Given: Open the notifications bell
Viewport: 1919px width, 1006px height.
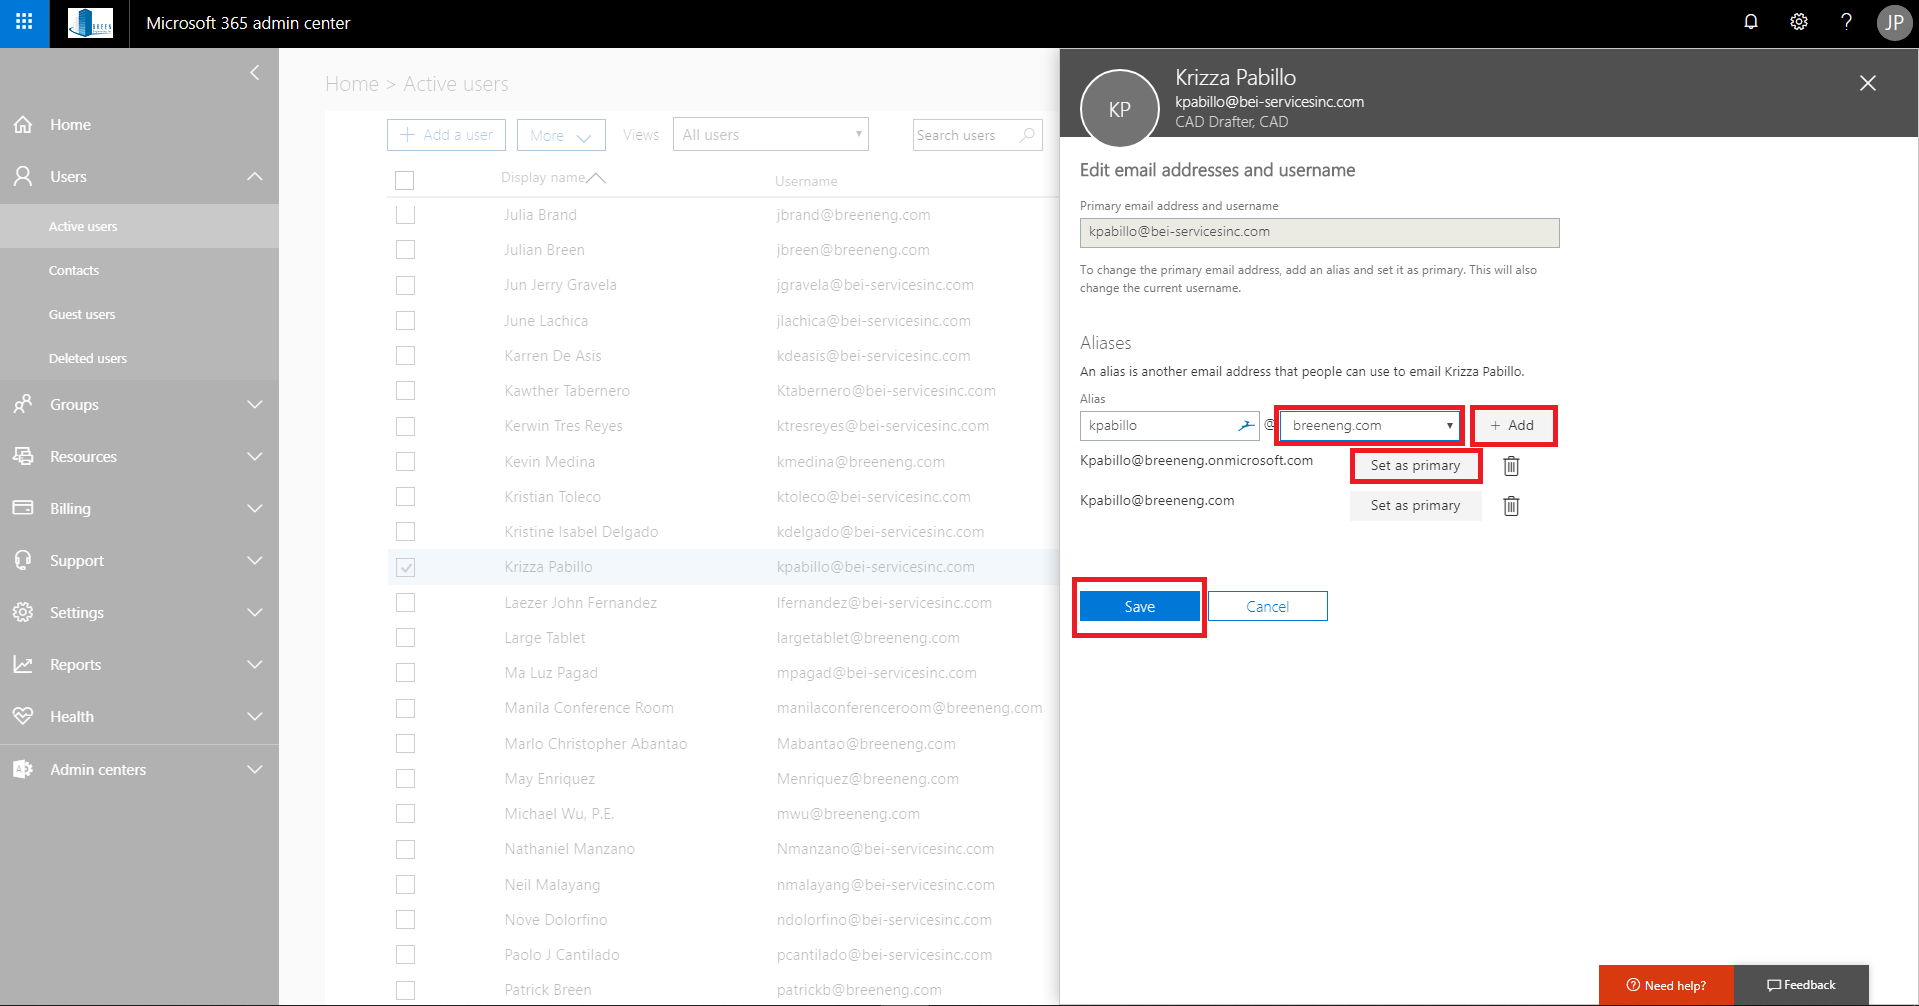Looking at the screenshot, I should tap(1751, 22).
